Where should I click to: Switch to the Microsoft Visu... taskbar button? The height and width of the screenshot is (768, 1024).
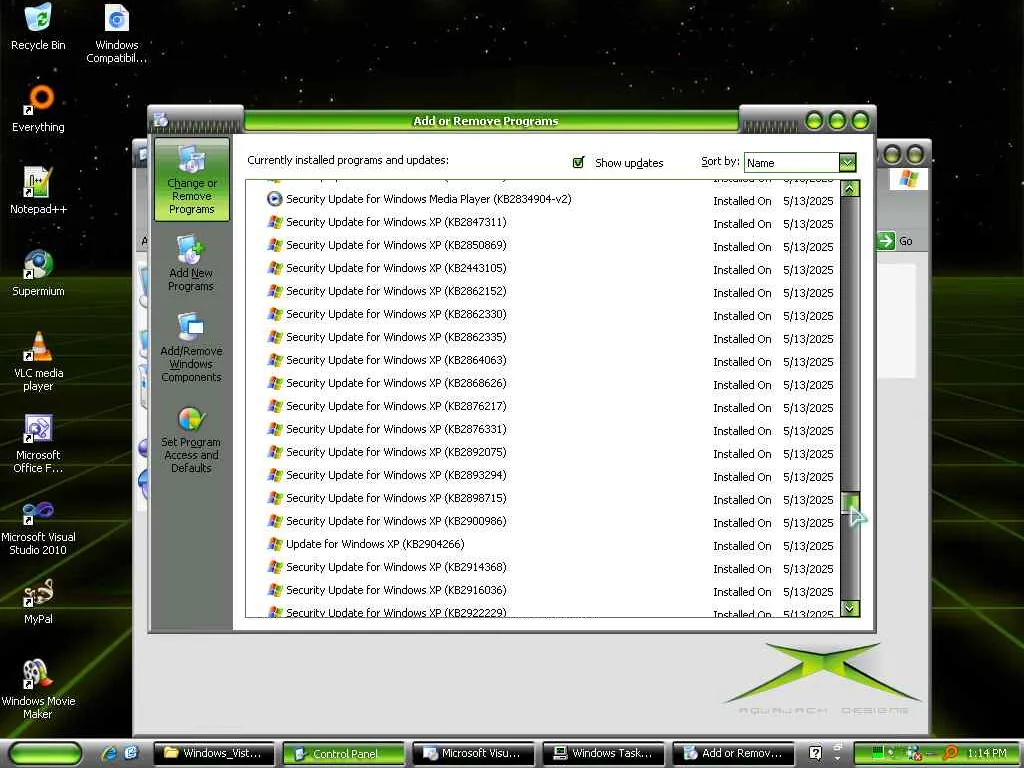pyautogui.click(x=474, y=754)
